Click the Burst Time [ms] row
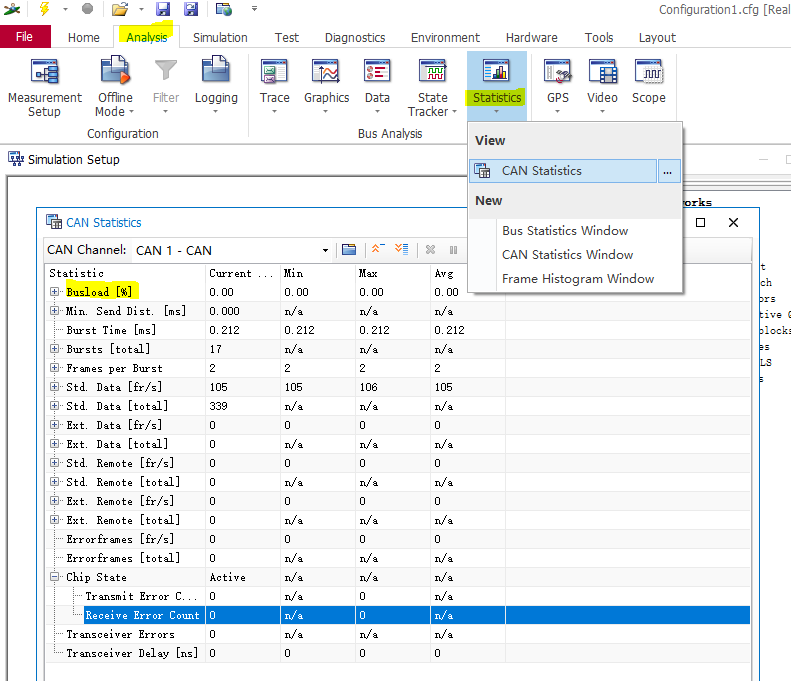791x685 pixels. click(x=397, y=330)
